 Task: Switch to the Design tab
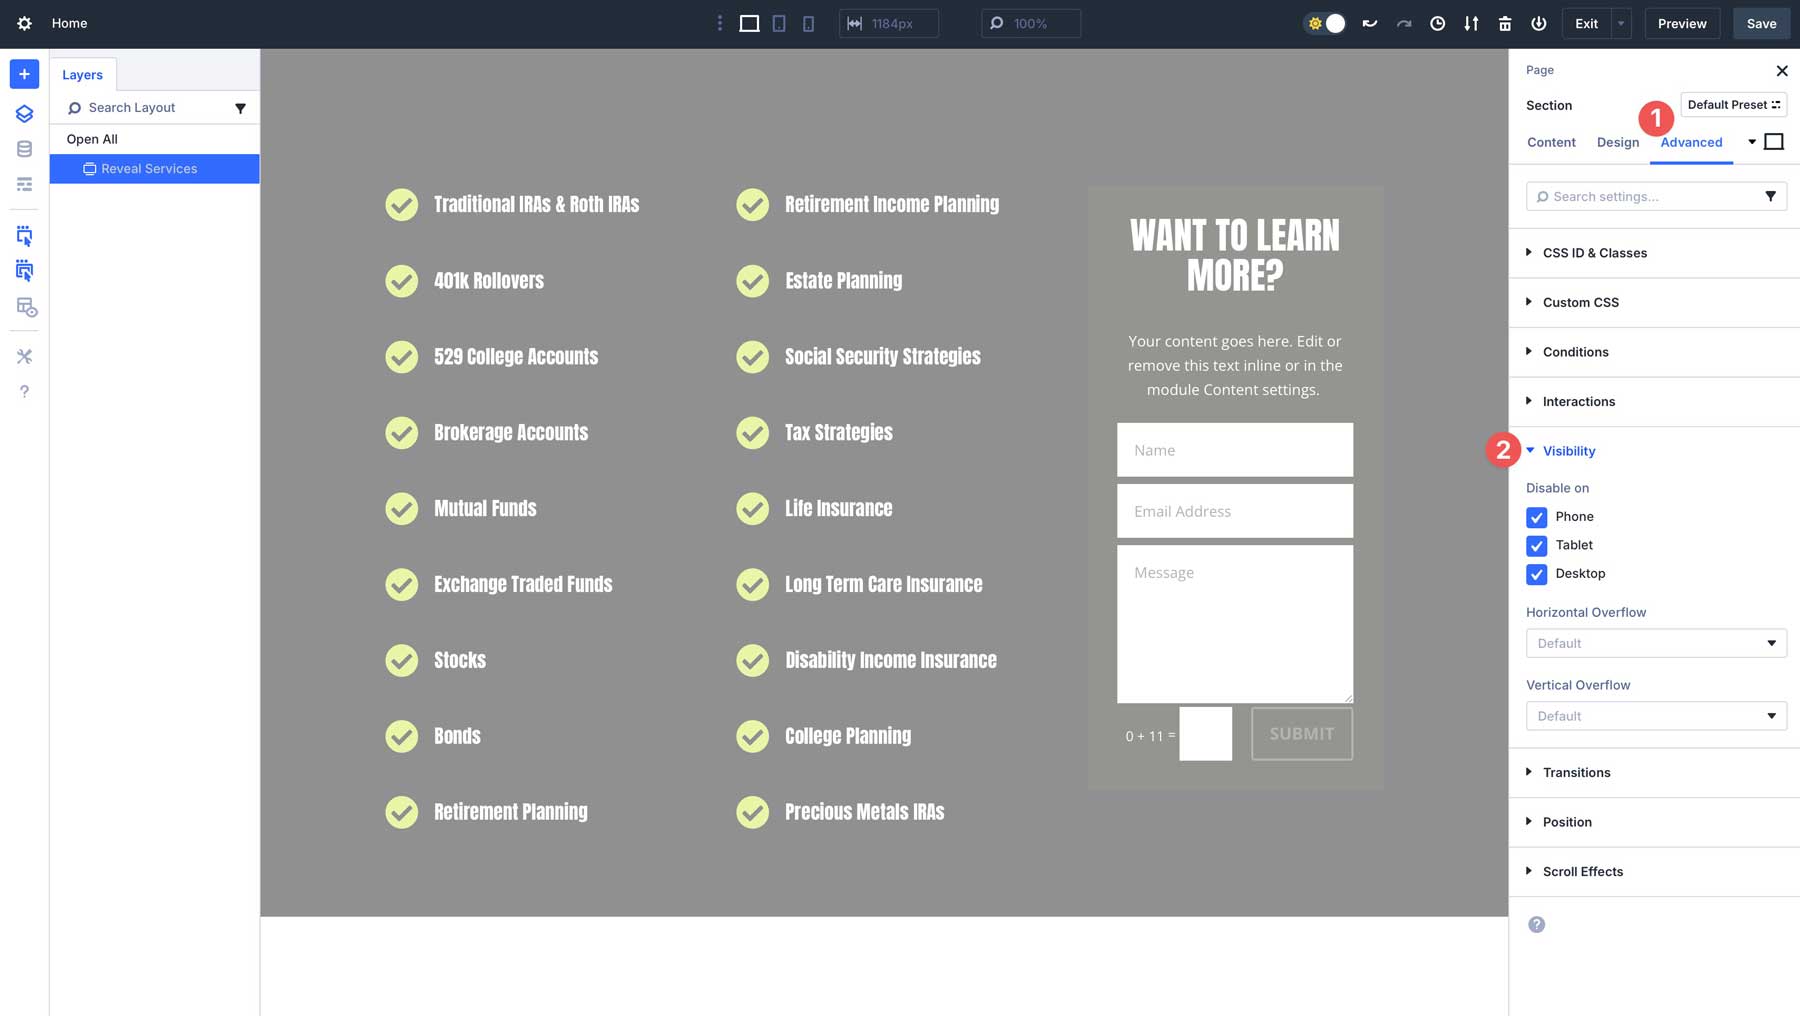(1617, 142)
